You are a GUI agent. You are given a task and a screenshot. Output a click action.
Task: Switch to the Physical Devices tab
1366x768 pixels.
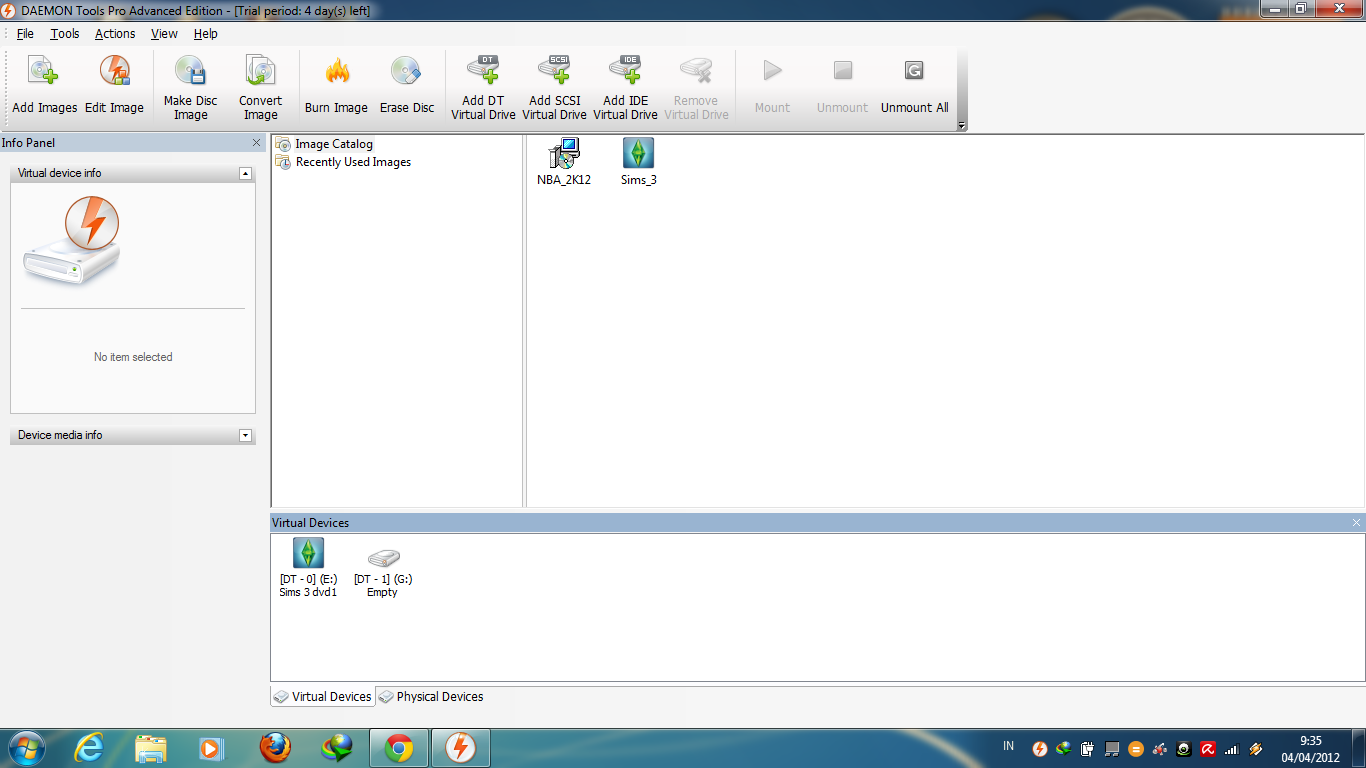pyautogui.click(x=431, y=697)
